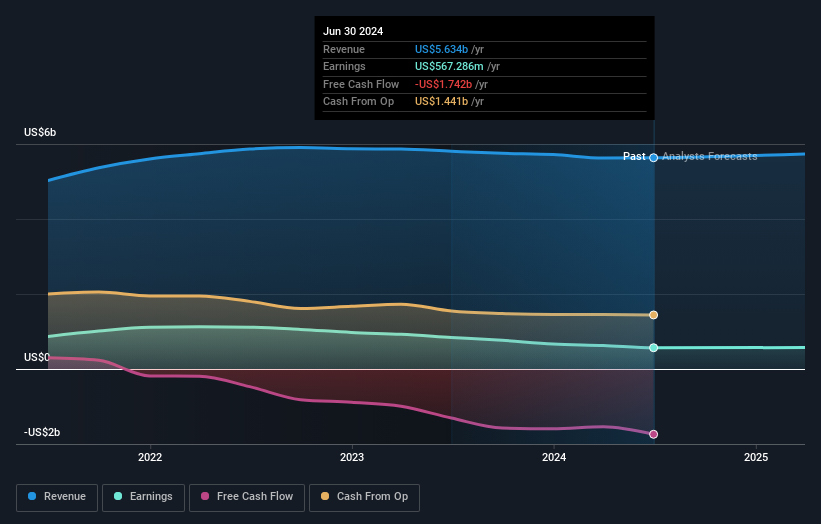Image resolution: width=821 pixels, height=524 pixels.
Task: Click the Cash From Op label in tooltip
Action: 358,102
